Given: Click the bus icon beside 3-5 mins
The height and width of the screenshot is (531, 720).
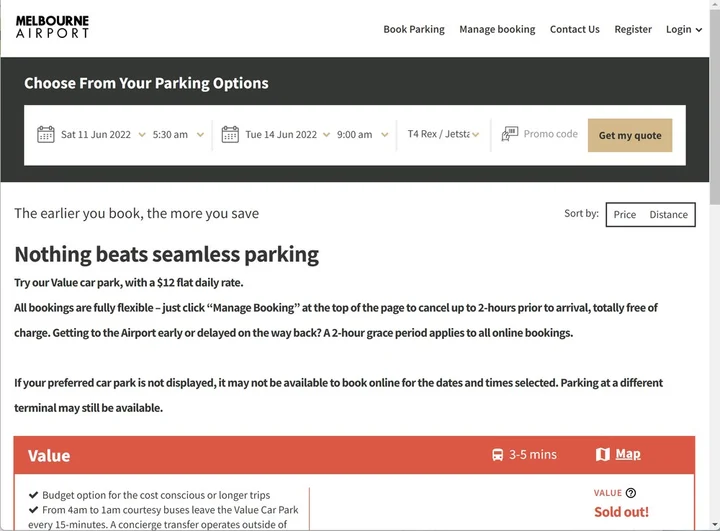Looking at the screenshot, I should click(497, 455).
